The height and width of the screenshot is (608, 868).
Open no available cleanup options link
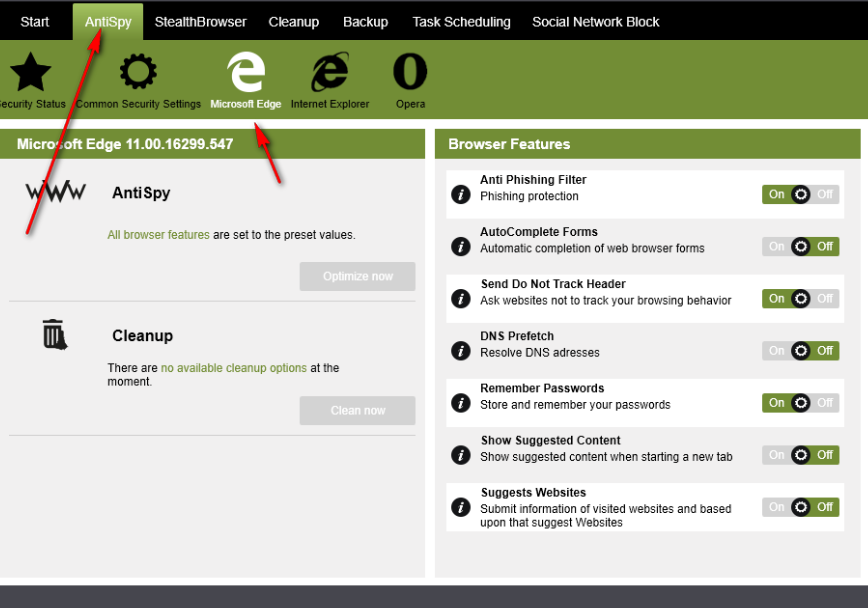pos(234,368)
